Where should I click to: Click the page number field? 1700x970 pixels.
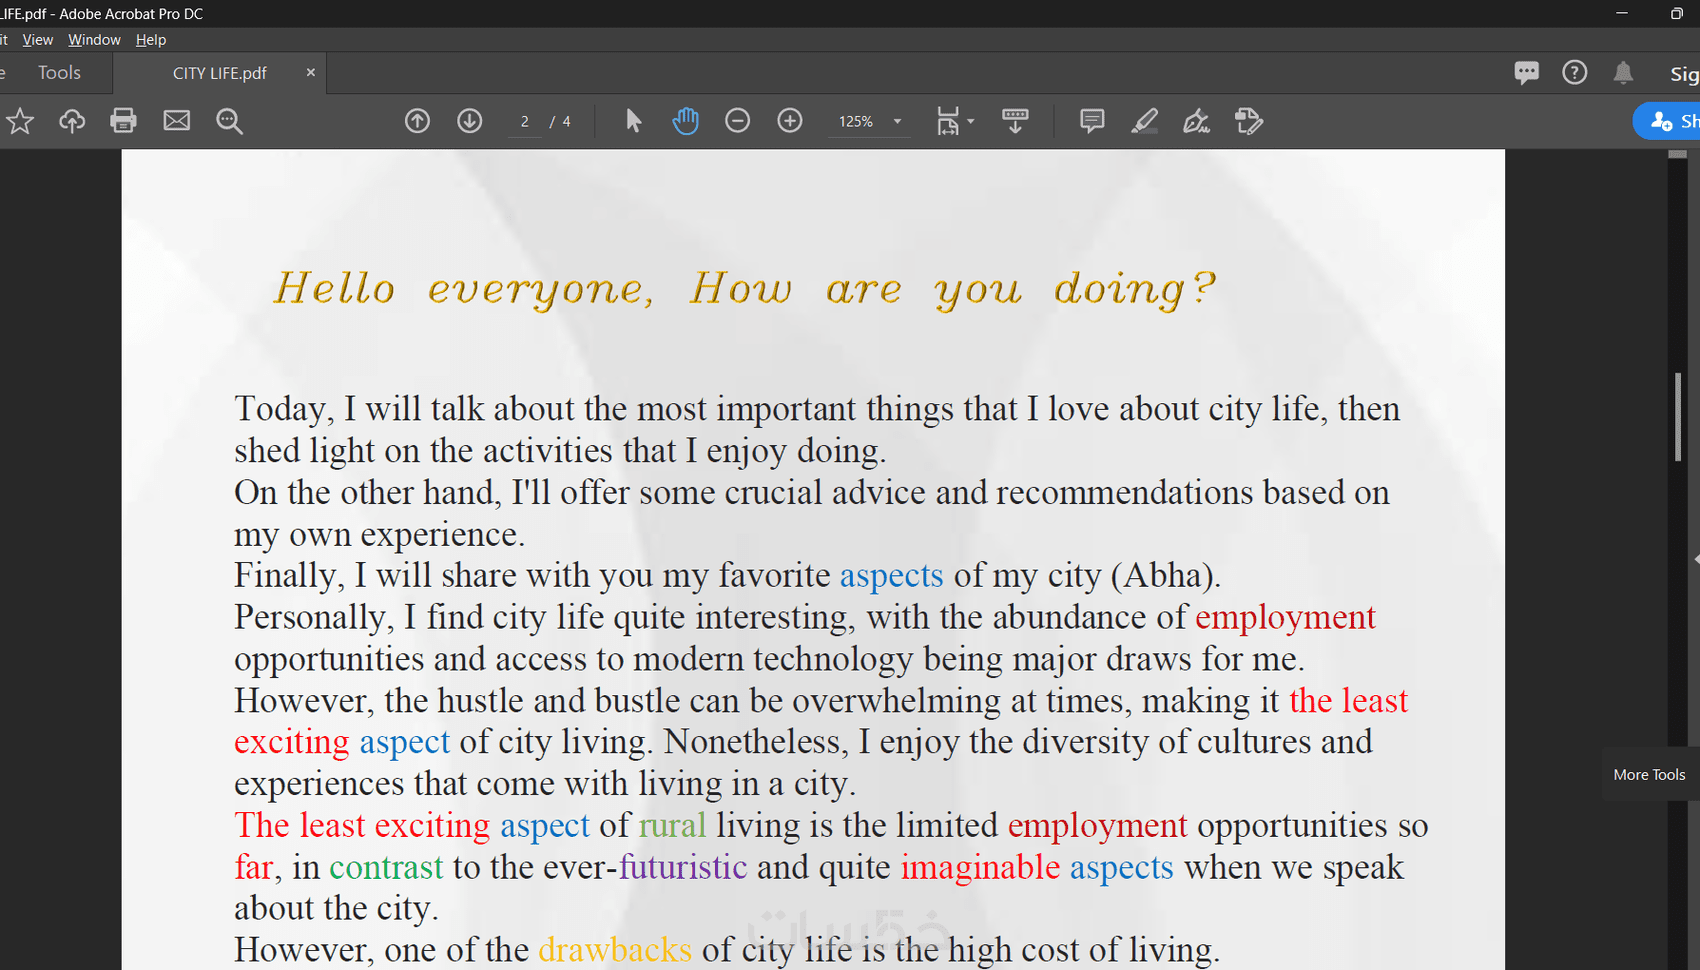[x=524, y=121]
